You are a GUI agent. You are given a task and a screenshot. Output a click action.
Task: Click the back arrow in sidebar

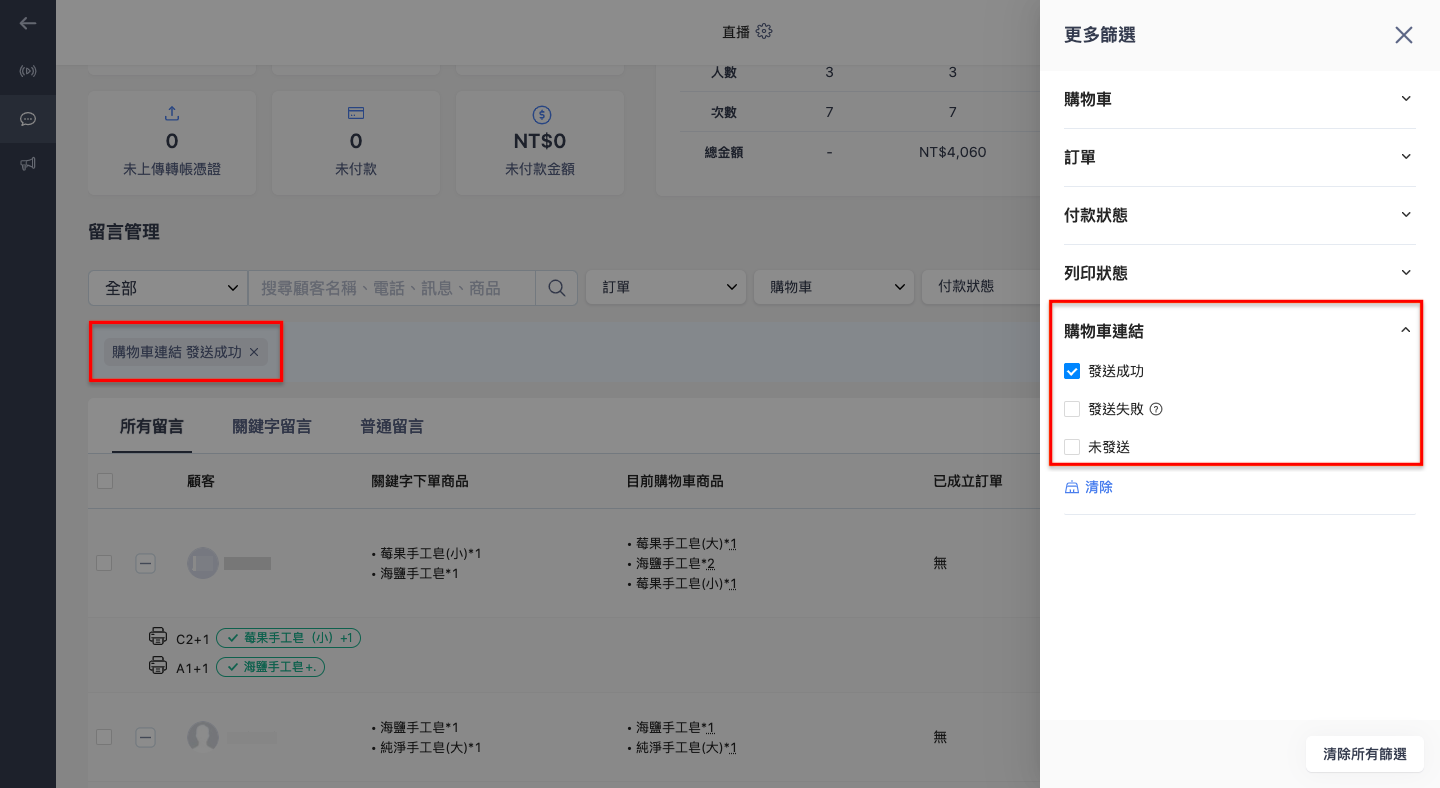point(28,23)
